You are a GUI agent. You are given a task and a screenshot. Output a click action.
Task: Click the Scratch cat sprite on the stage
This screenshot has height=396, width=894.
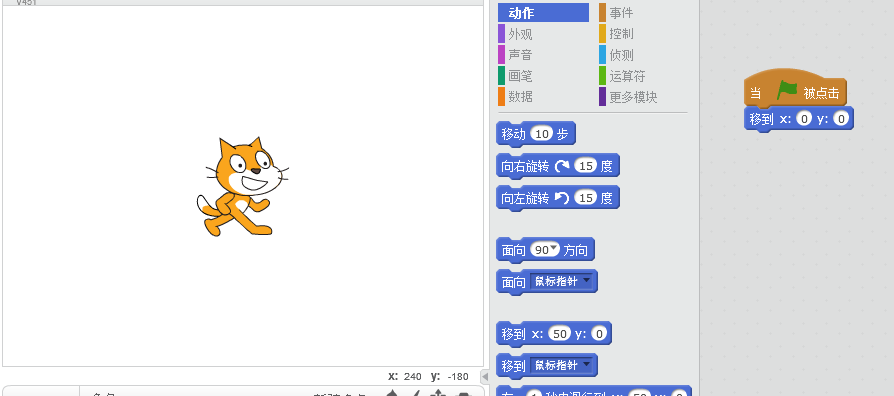click(x=242, y=187)
